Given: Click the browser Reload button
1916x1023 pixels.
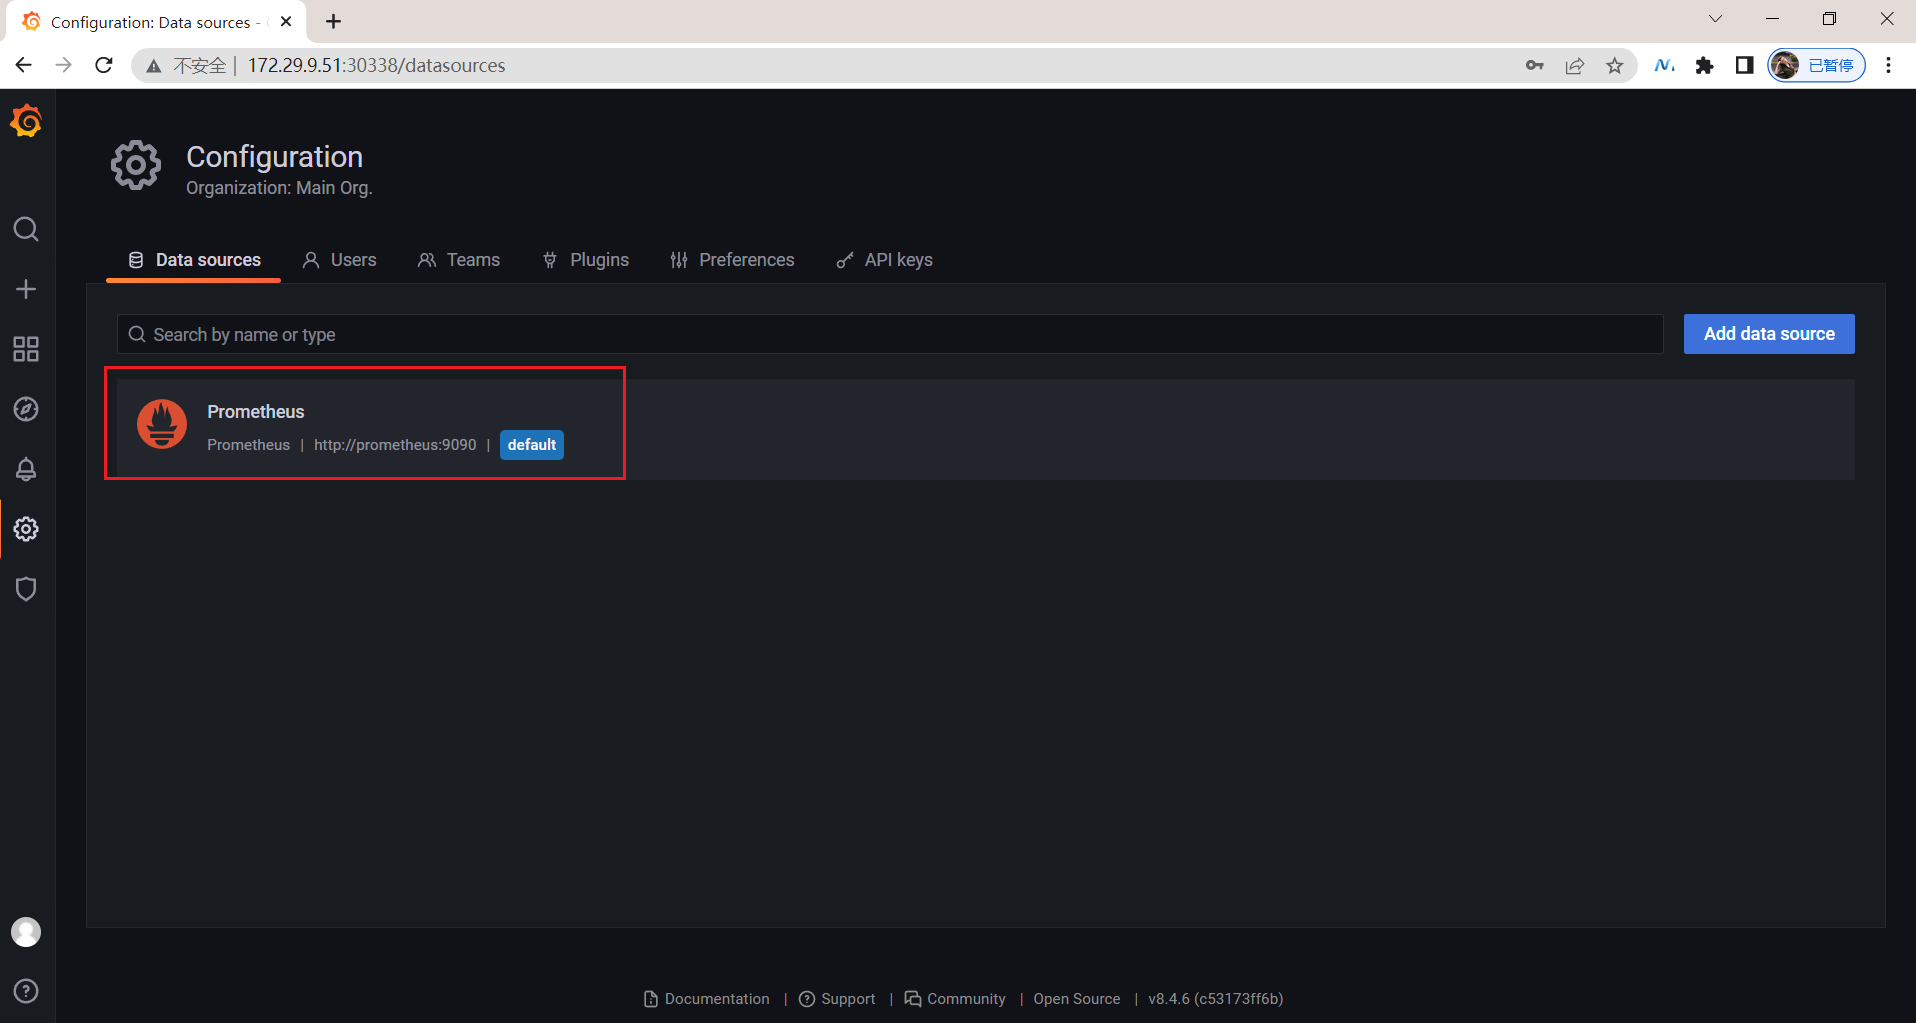Looking at the screenshot, I should pos(103,65).
